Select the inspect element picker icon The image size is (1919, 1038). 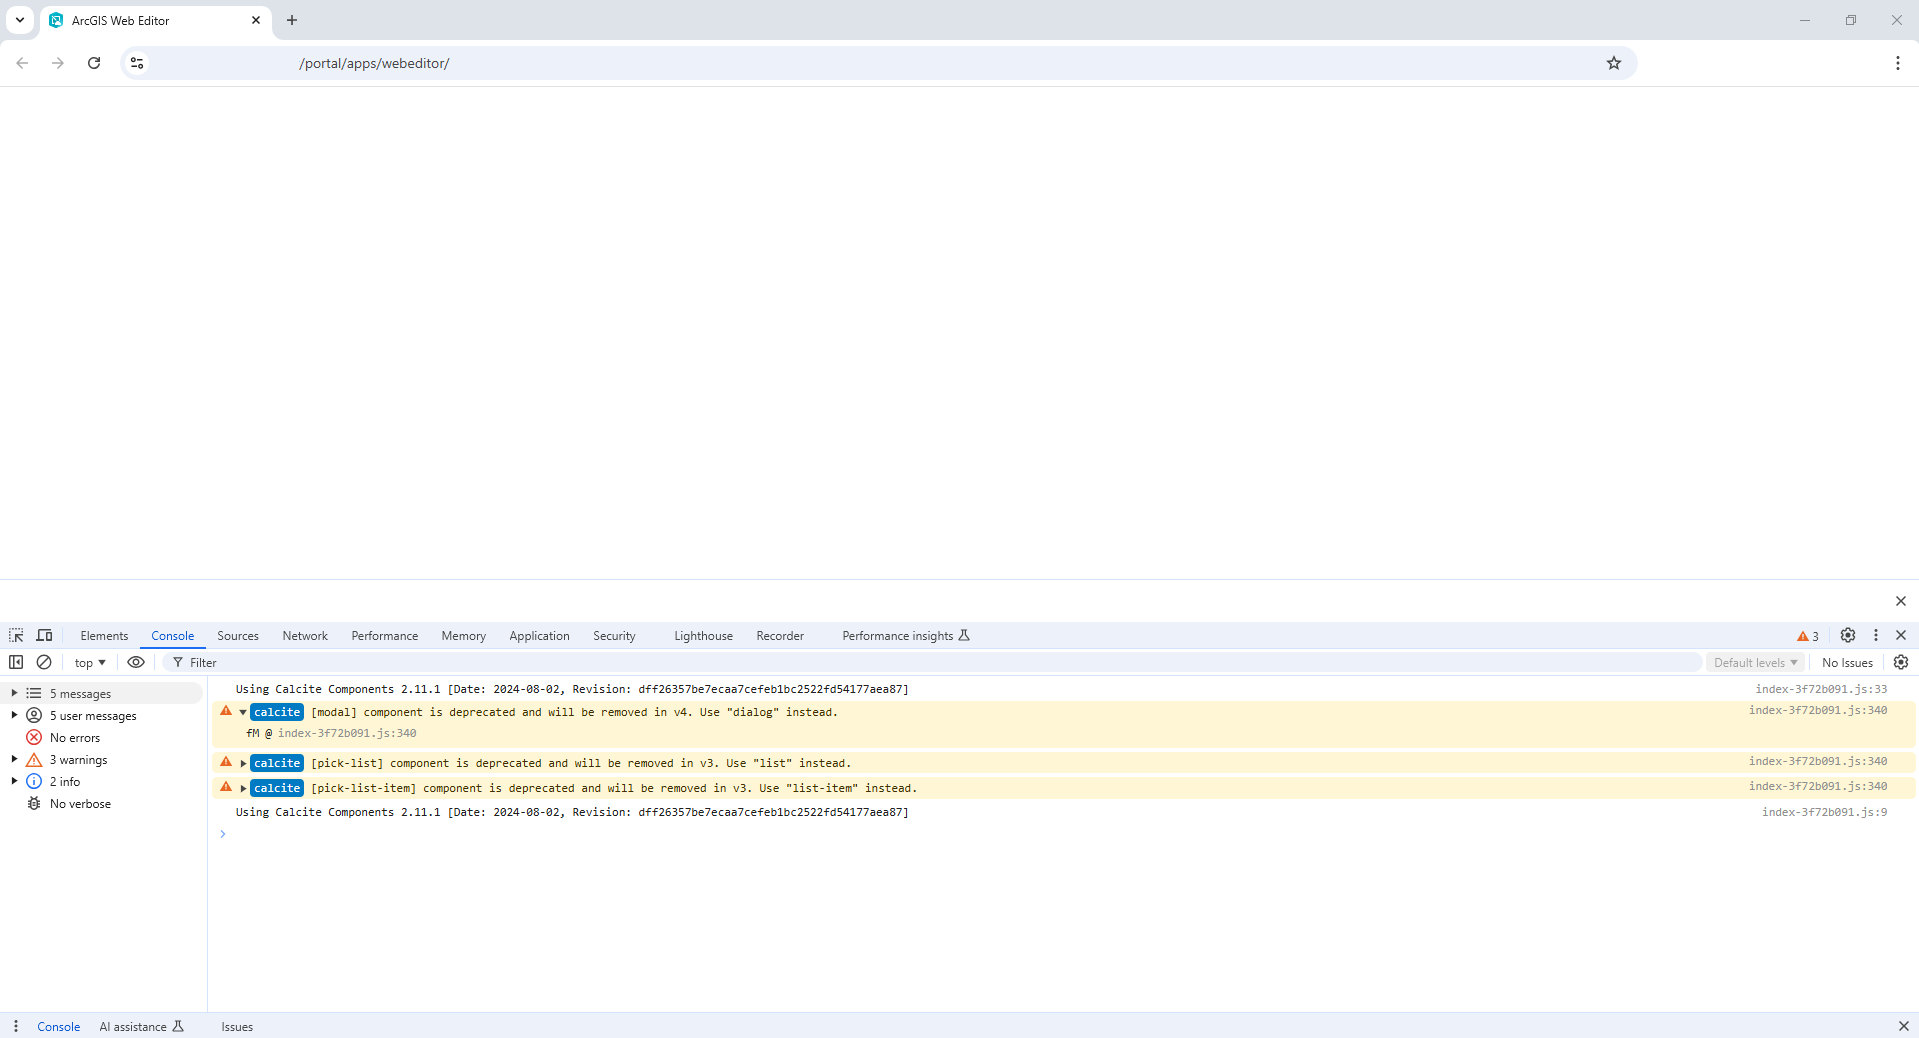[16, 636]
